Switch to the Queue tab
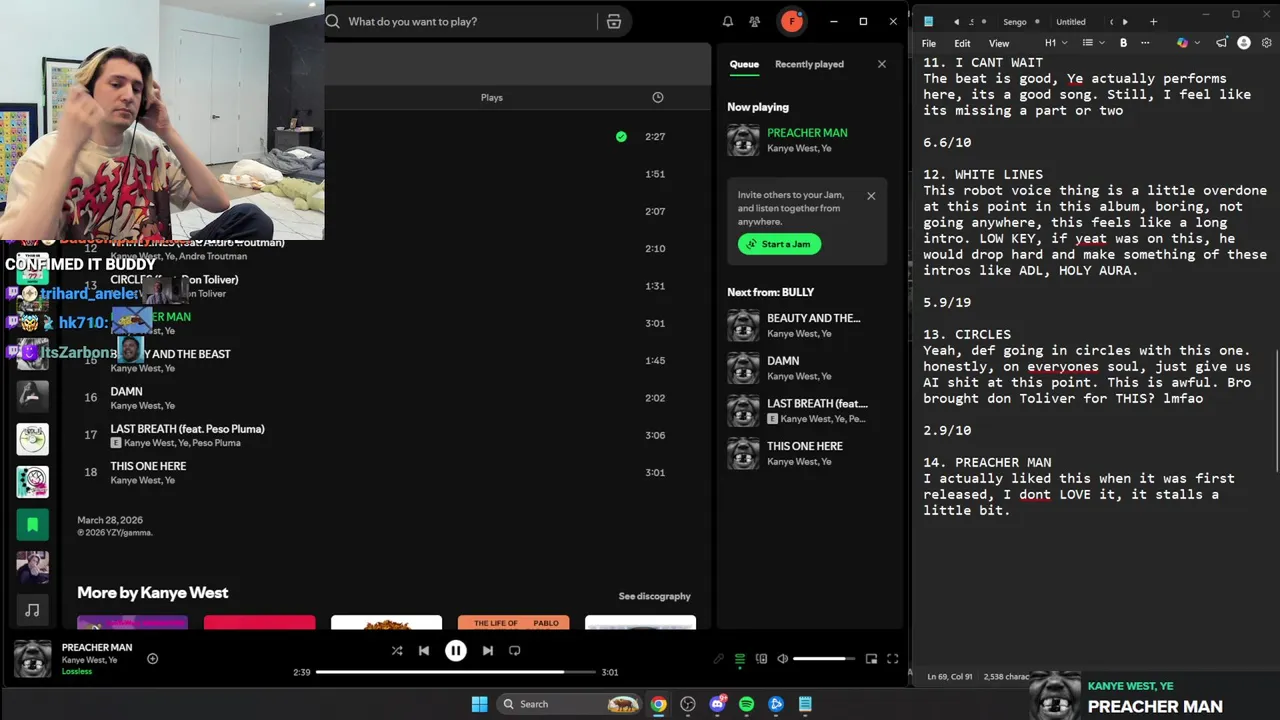1280x720 pixels. pyautogui.click(x=744, y=64)
